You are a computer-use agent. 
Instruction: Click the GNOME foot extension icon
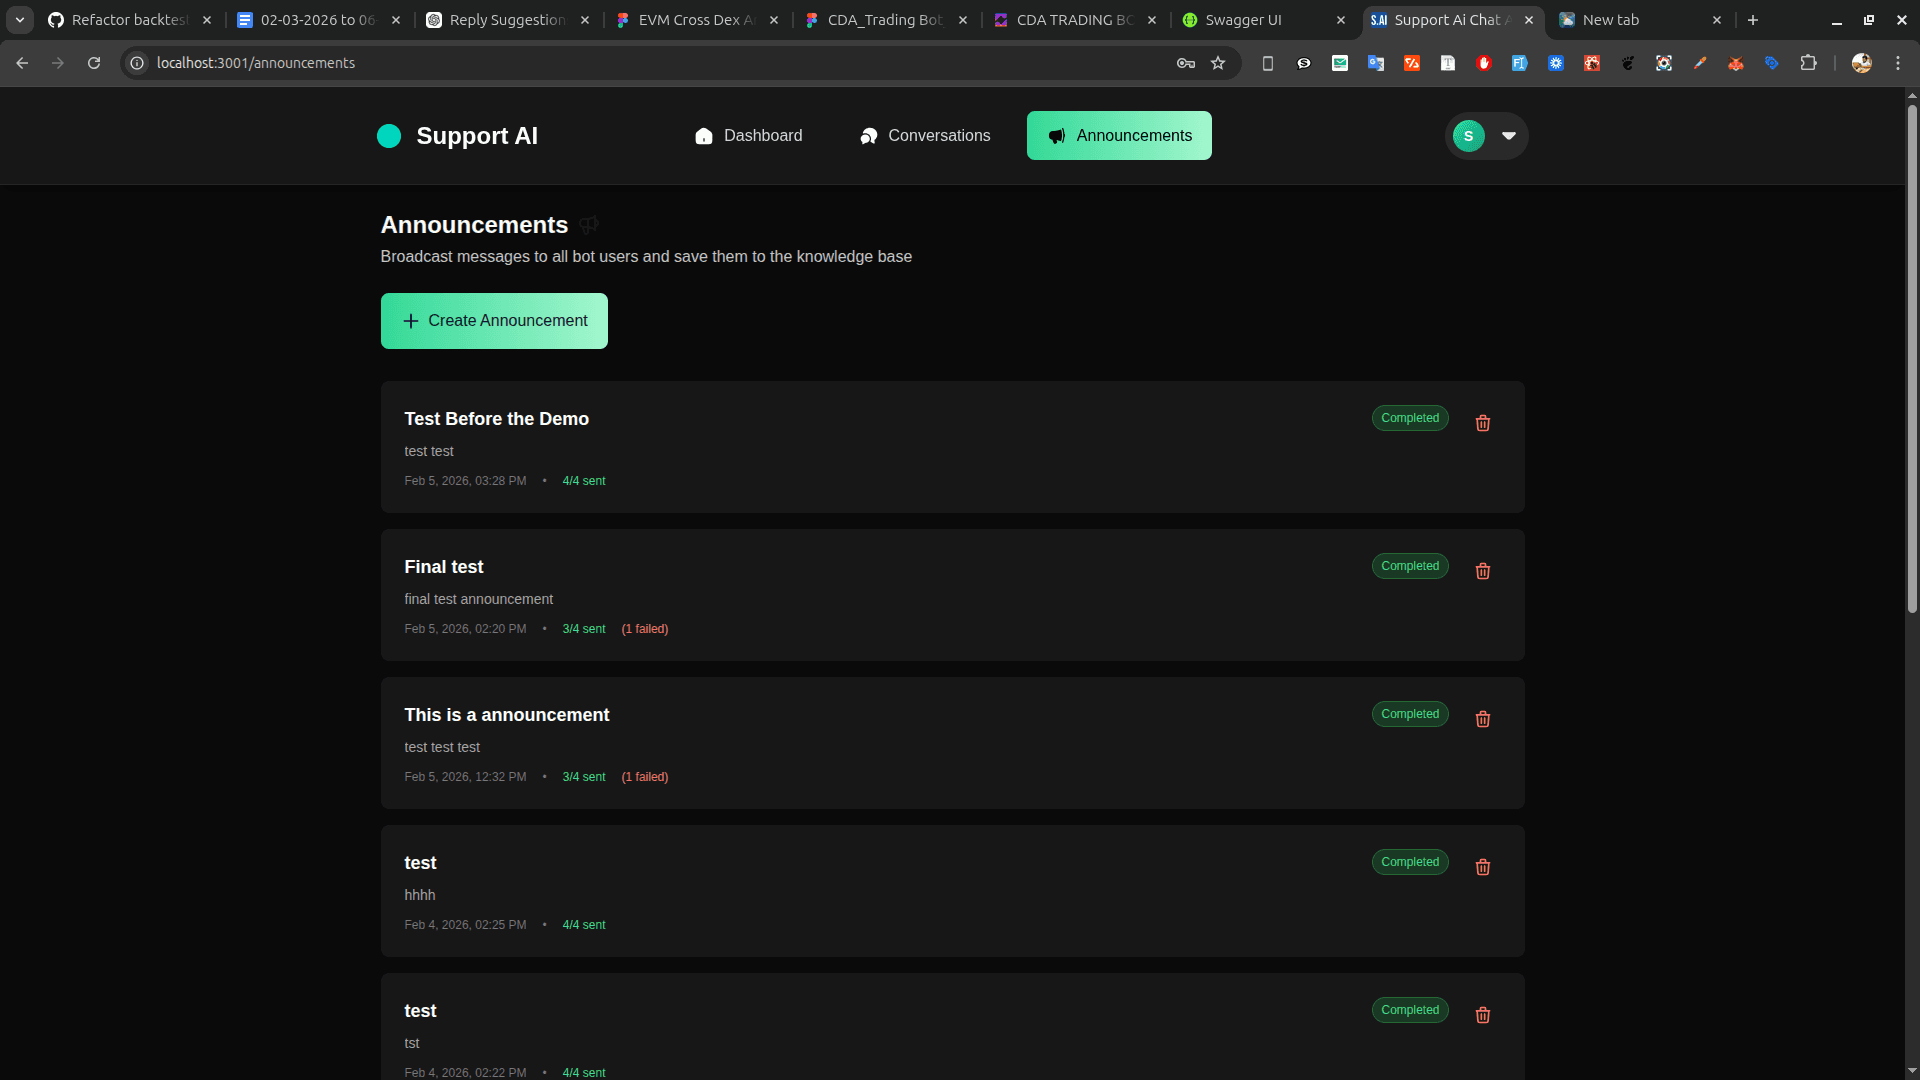coord(1627,63)
